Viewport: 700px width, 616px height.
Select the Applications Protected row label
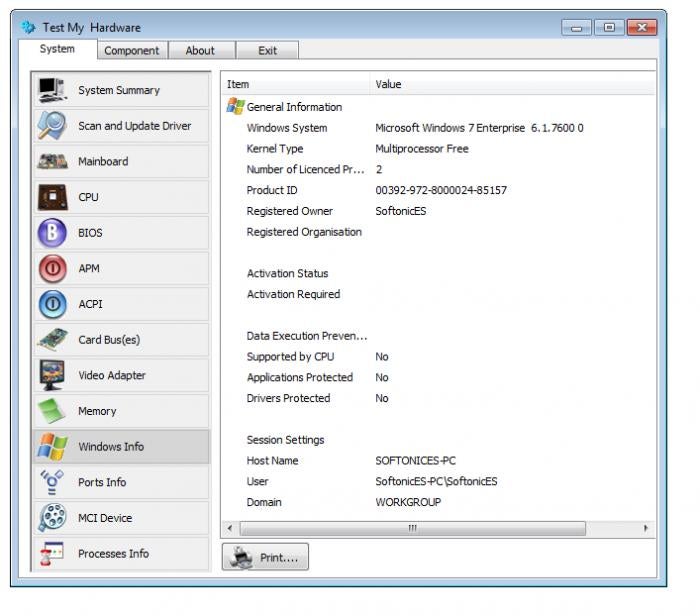[x=300, y=378]
